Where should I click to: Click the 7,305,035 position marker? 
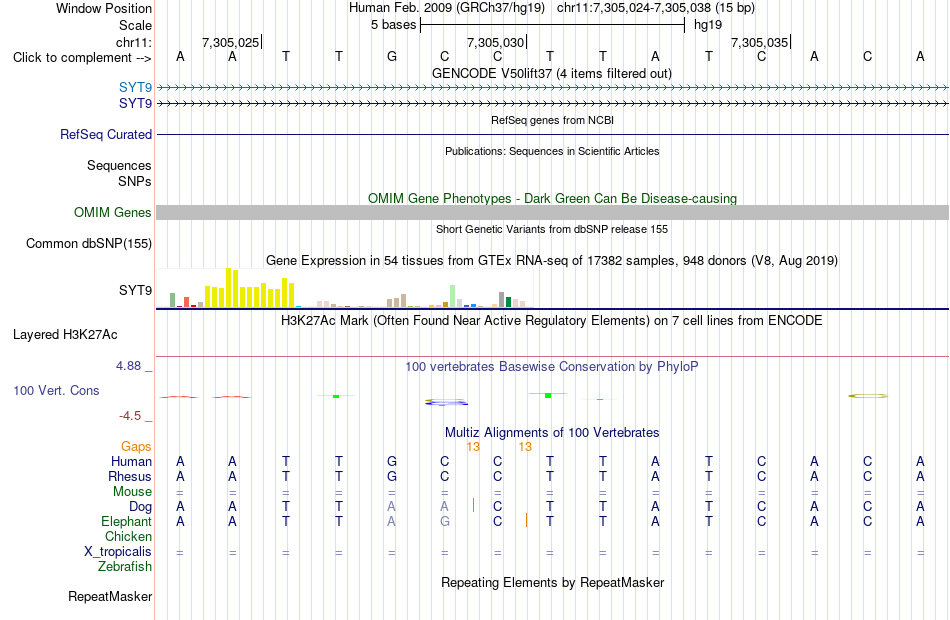coord(760,43)
